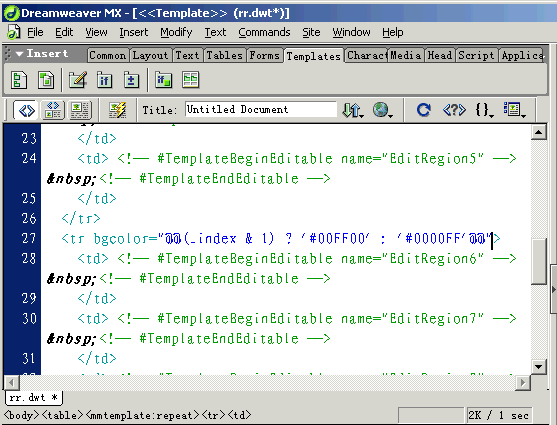Toggle Live Data View lightning icon
The image size is (557, 425).
[117, 110]
